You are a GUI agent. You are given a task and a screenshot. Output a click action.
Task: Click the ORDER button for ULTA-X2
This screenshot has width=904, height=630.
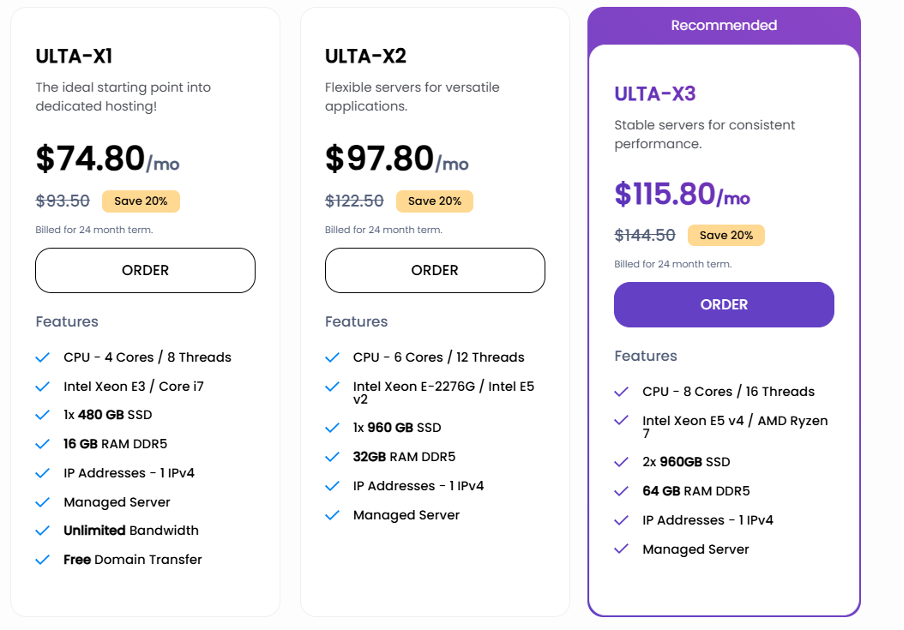434,270
